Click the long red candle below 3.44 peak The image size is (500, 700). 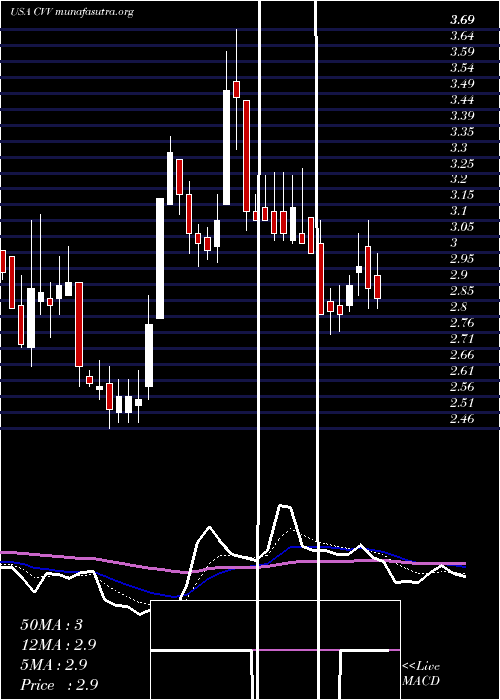click(x=246, y=156)
